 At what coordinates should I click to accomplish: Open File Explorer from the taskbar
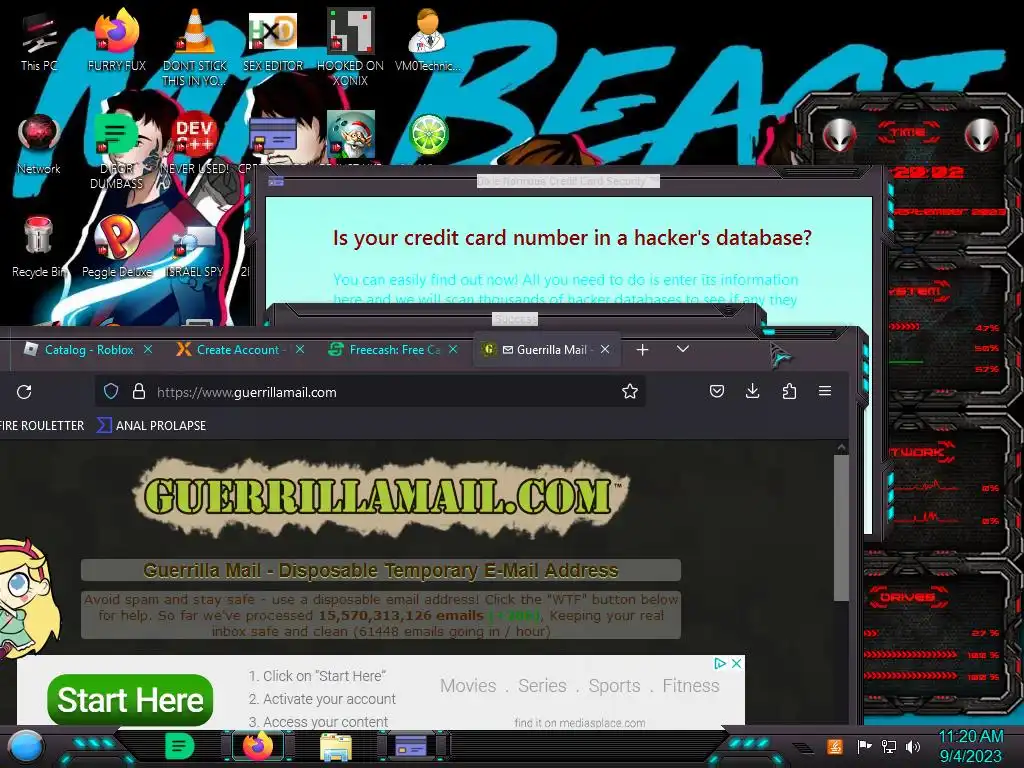[336, 746]
